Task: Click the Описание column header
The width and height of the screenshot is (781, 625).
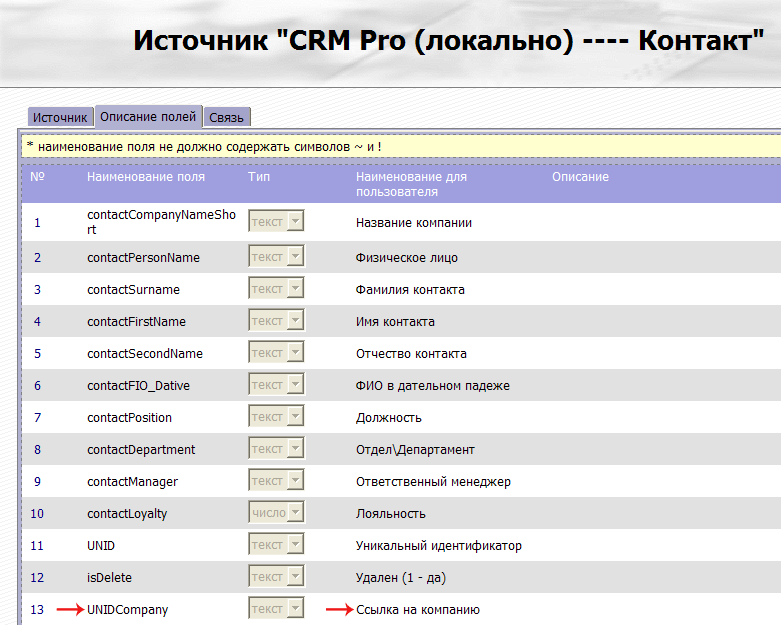Action: pos(580,177)
